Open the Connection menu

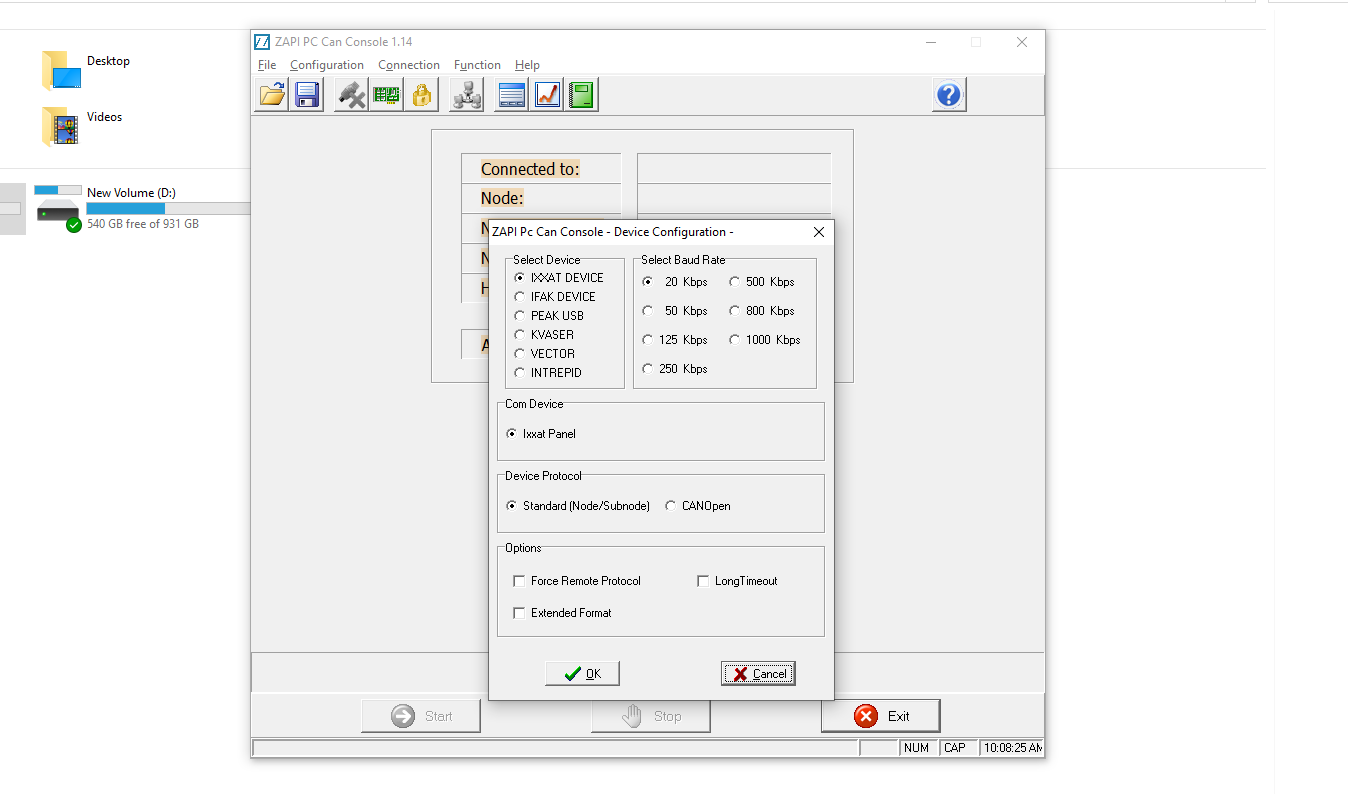coord(409,65)
